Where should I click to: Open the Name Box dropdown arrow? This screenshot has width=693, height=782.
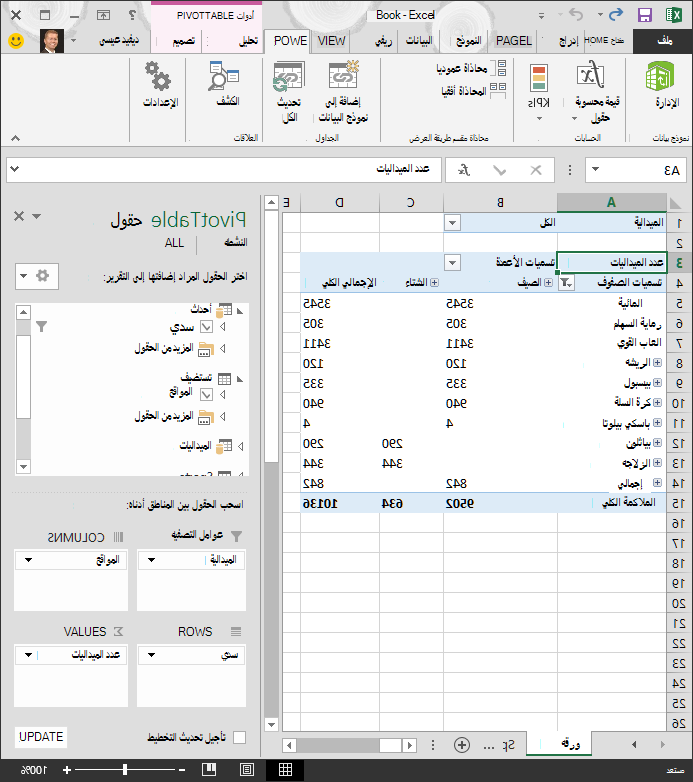click(595, 170)
